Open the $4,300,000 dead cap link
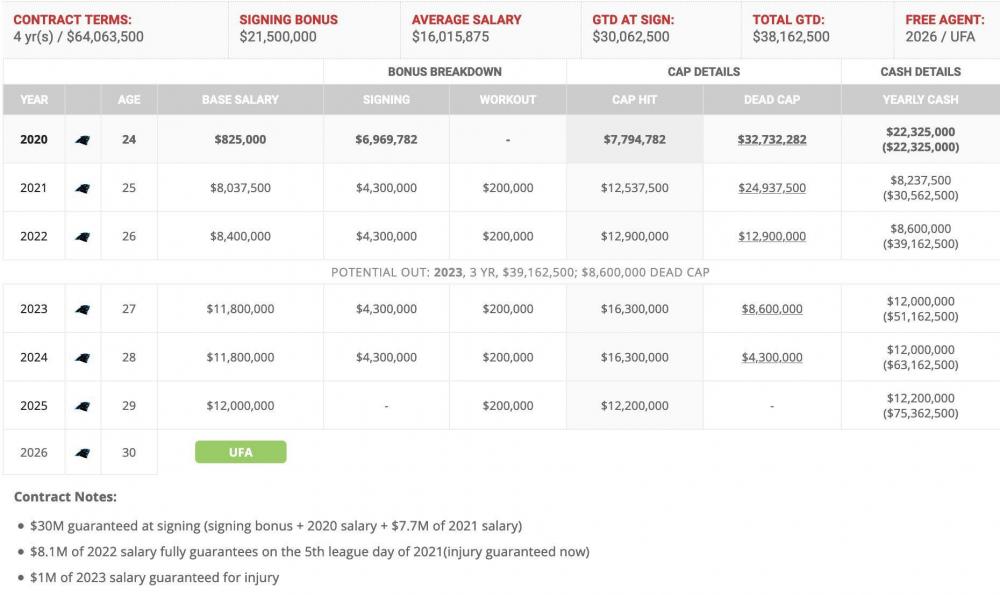This screenshot has width=1000, height=595. [772, 357]
